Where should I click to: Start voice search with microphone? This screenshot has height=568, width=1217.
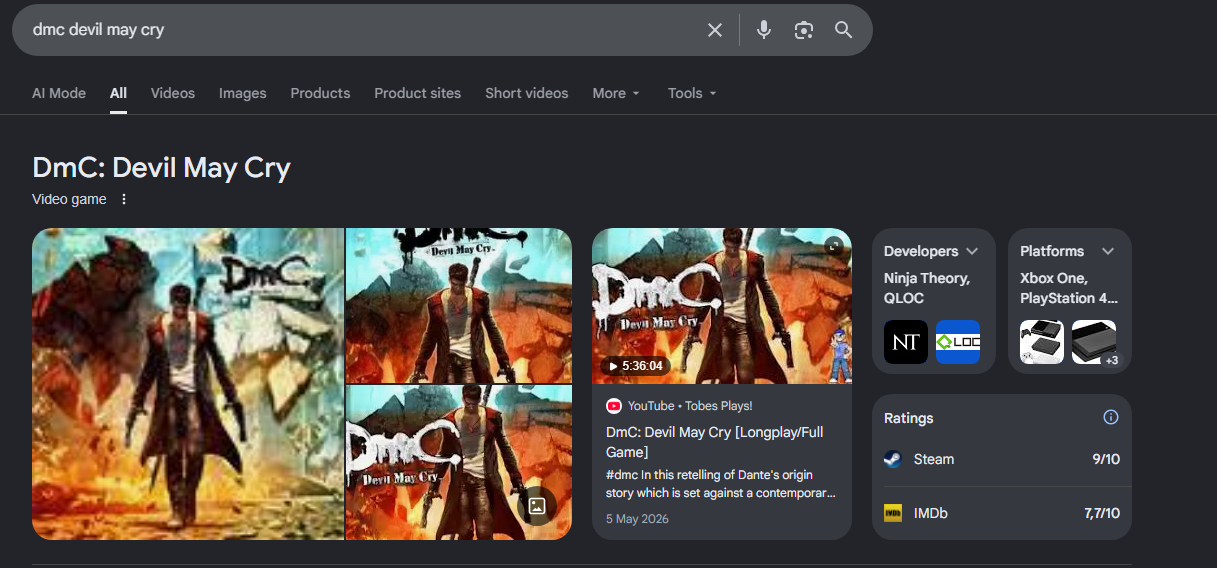pyautogui.click(x=764, y=30)
